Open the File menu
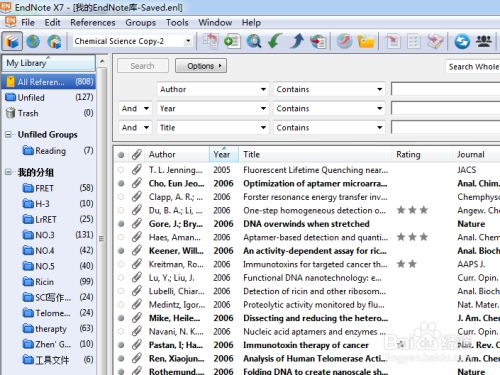500x375 pixels. pyautogui.click(x=28, y=22)
